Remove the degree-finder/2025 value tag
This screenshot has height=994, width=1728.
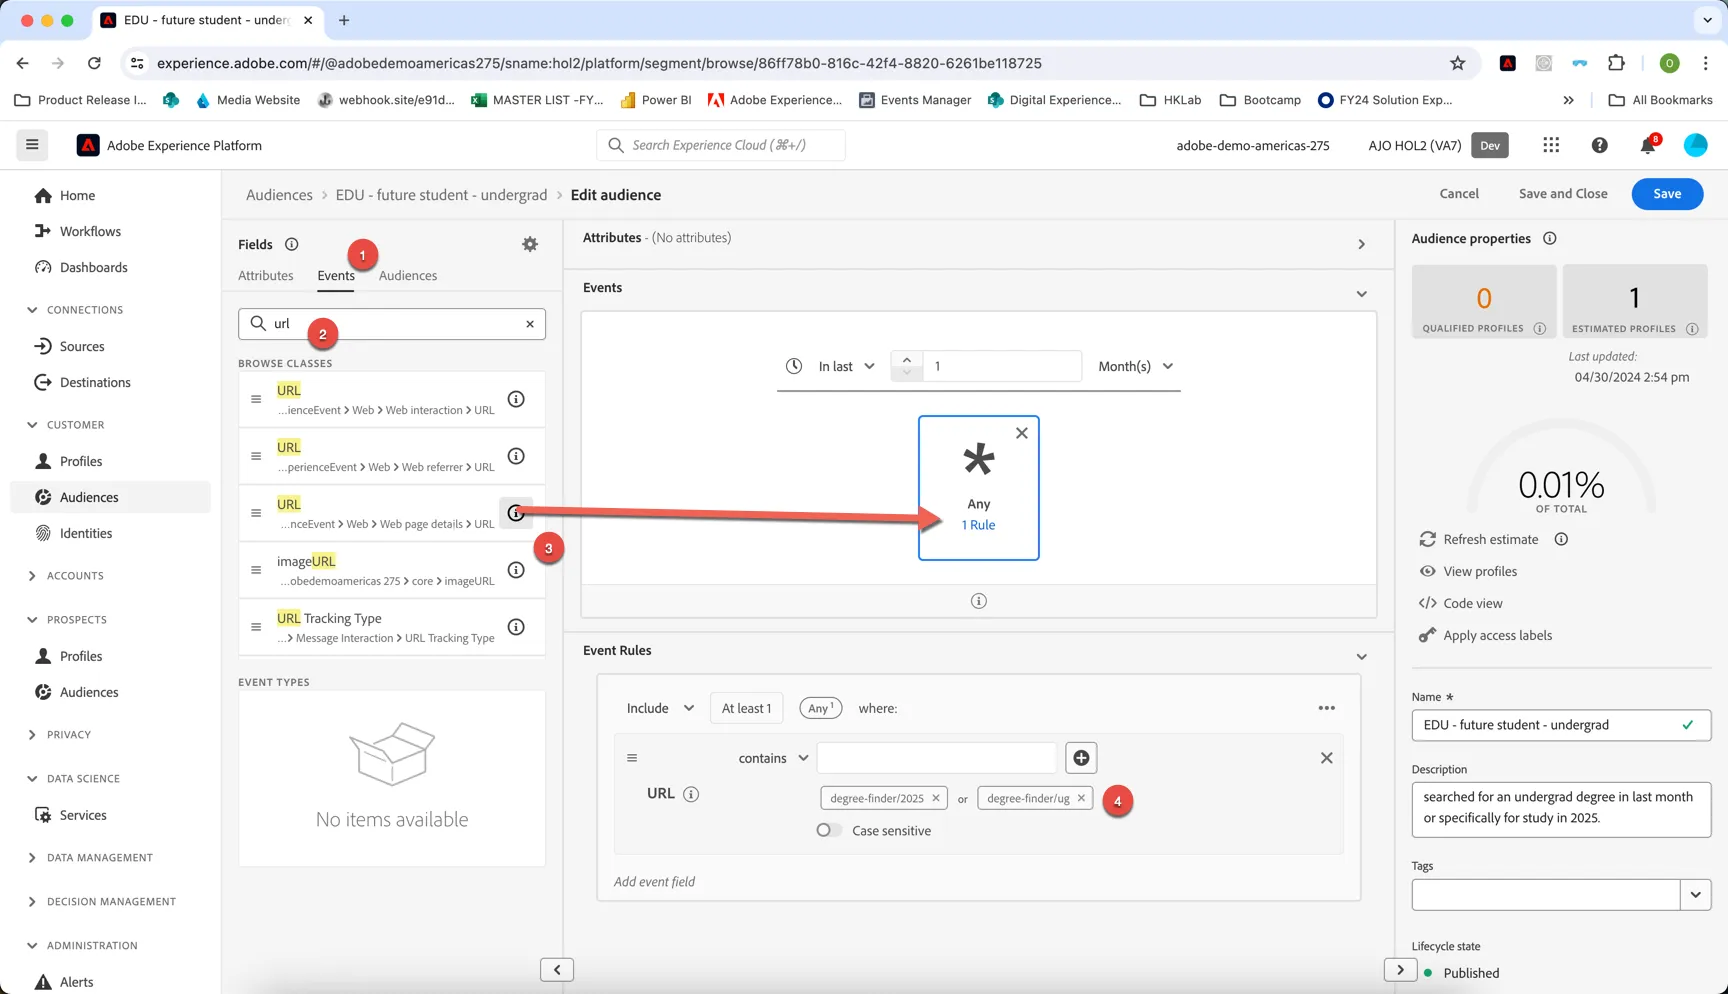(936, 798)
